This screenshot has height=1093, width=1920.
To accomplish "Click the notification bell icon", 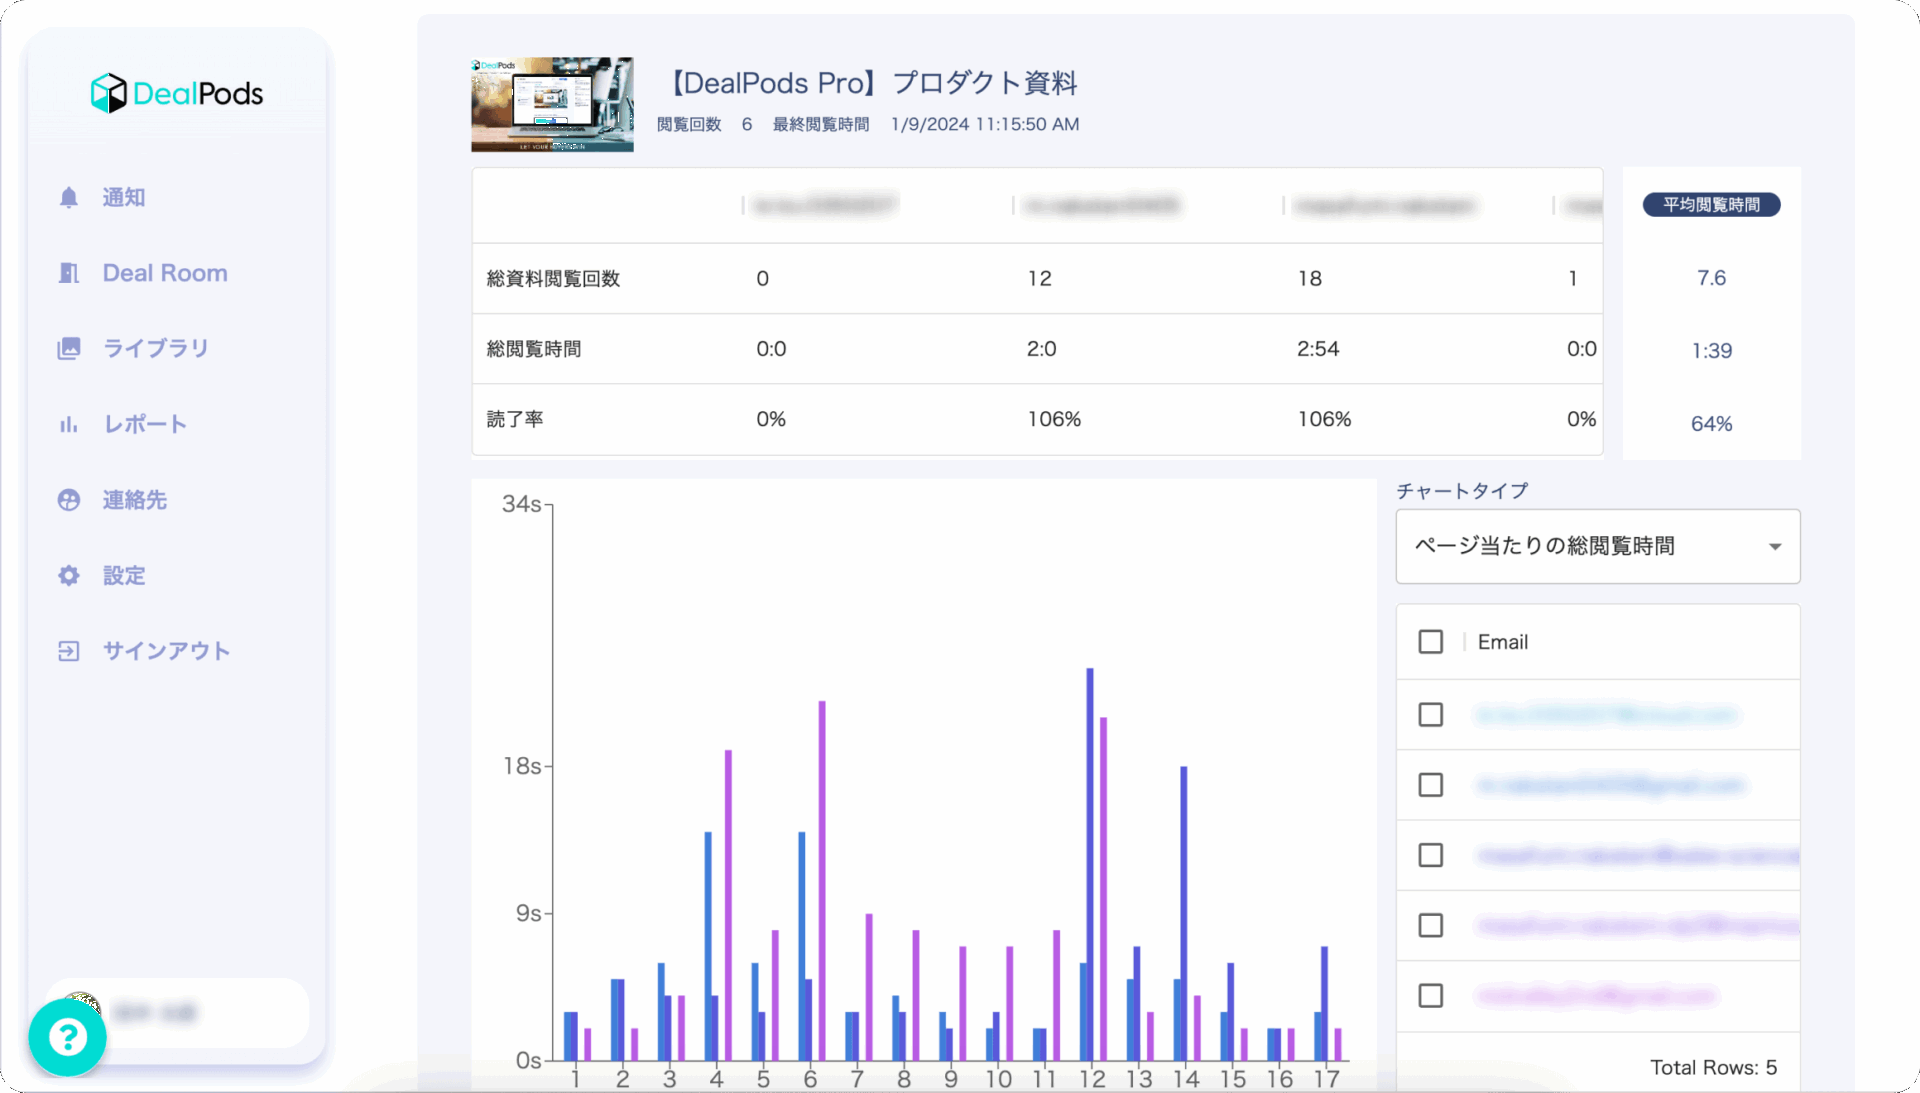I will click(68, 197).
